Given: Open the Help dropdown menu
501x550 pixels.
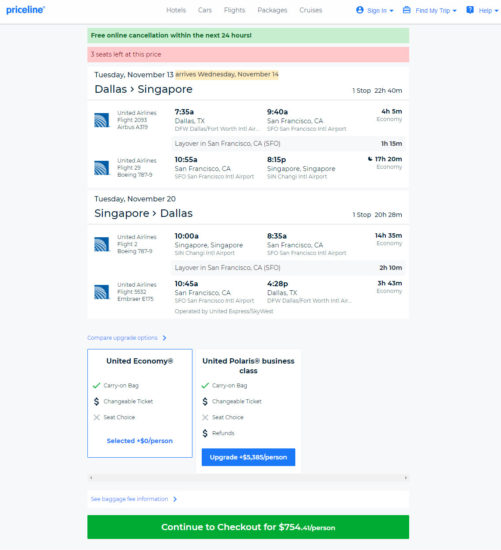Looking at the screenshot, I should tap(482, 10).
